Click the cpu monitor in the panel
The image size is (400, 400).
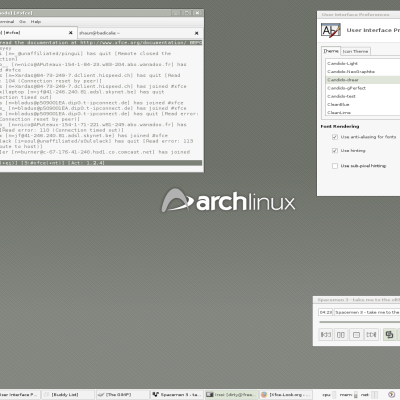[329, 395]
